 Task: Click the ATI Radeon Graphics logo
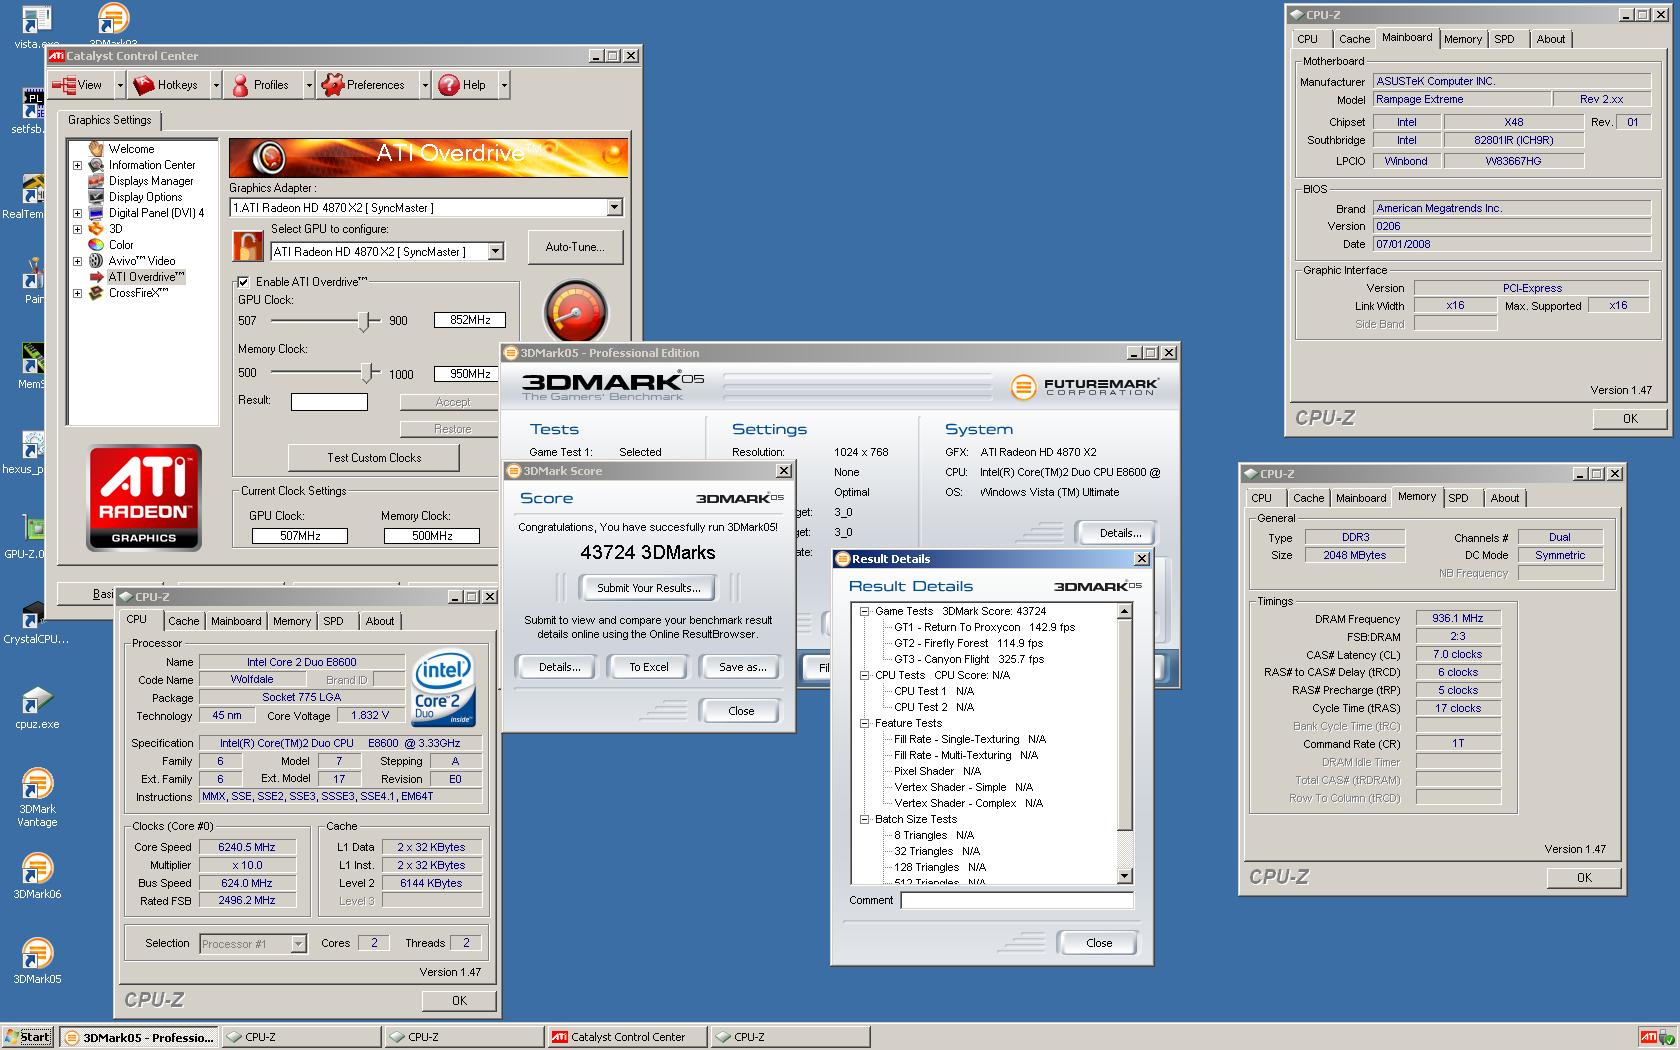(144, 498)
